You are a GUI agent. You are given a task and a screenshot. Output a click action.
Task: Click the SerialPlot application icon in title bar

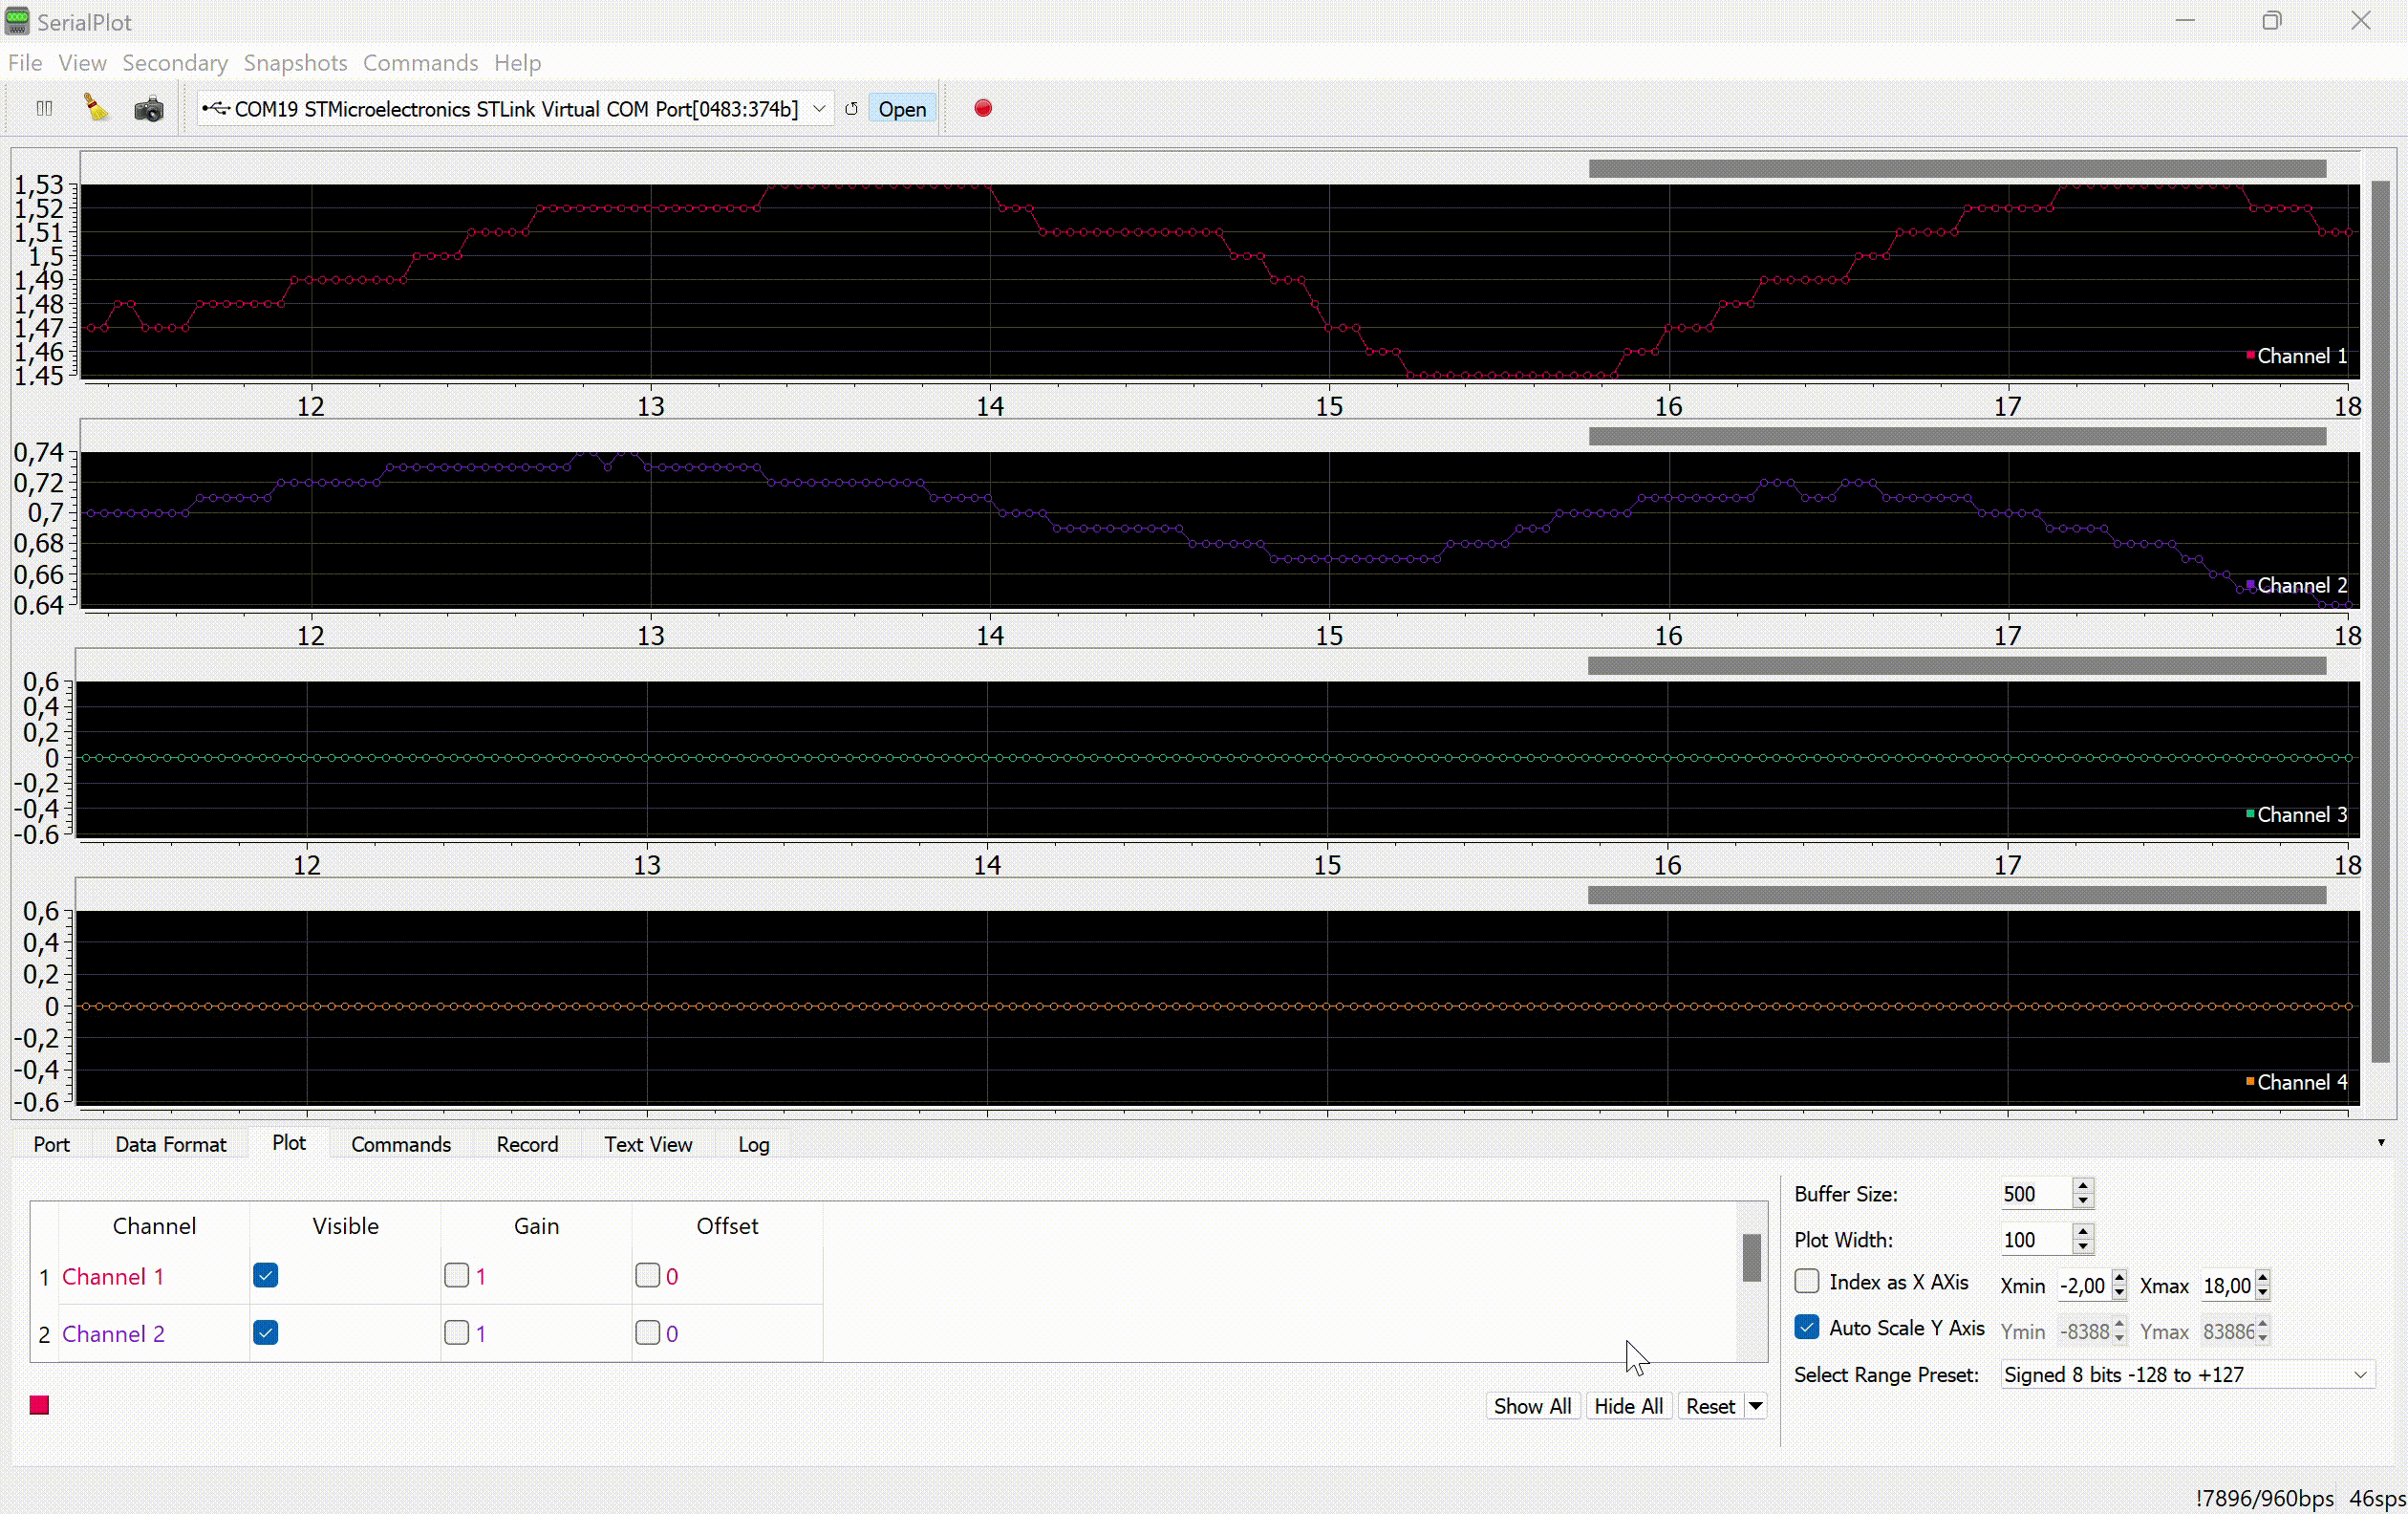(17, 21)
